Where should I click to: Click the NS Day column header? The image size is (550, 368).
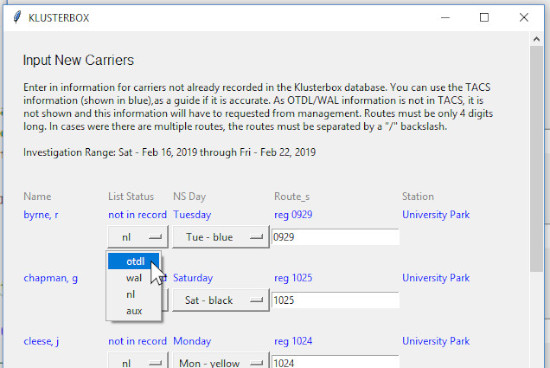[189, 196]
